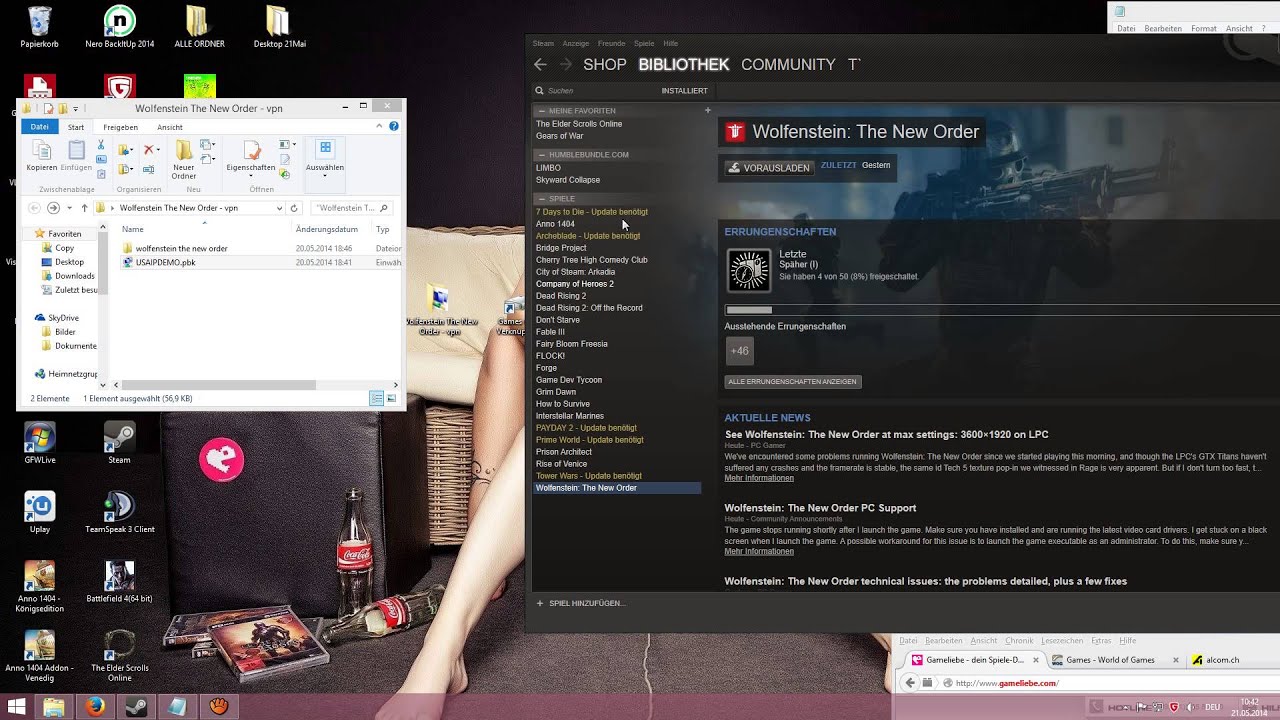Open Firefox from the taskbar
Viewport: 1280px width, 720px height.
[x=95, y=707]
